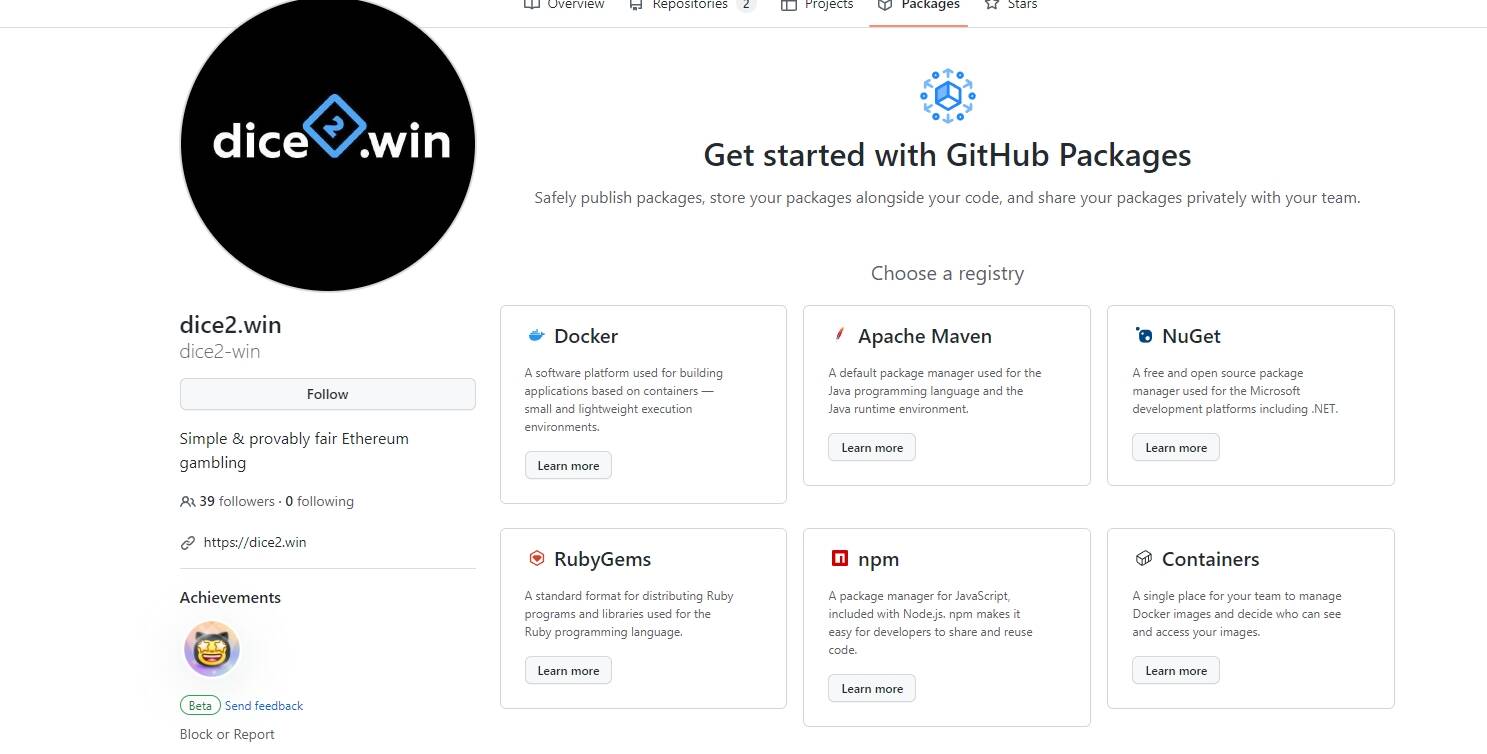Click the followers people icon
The width and height of the screenshot is (1487, 754).
tap(187, 502)
